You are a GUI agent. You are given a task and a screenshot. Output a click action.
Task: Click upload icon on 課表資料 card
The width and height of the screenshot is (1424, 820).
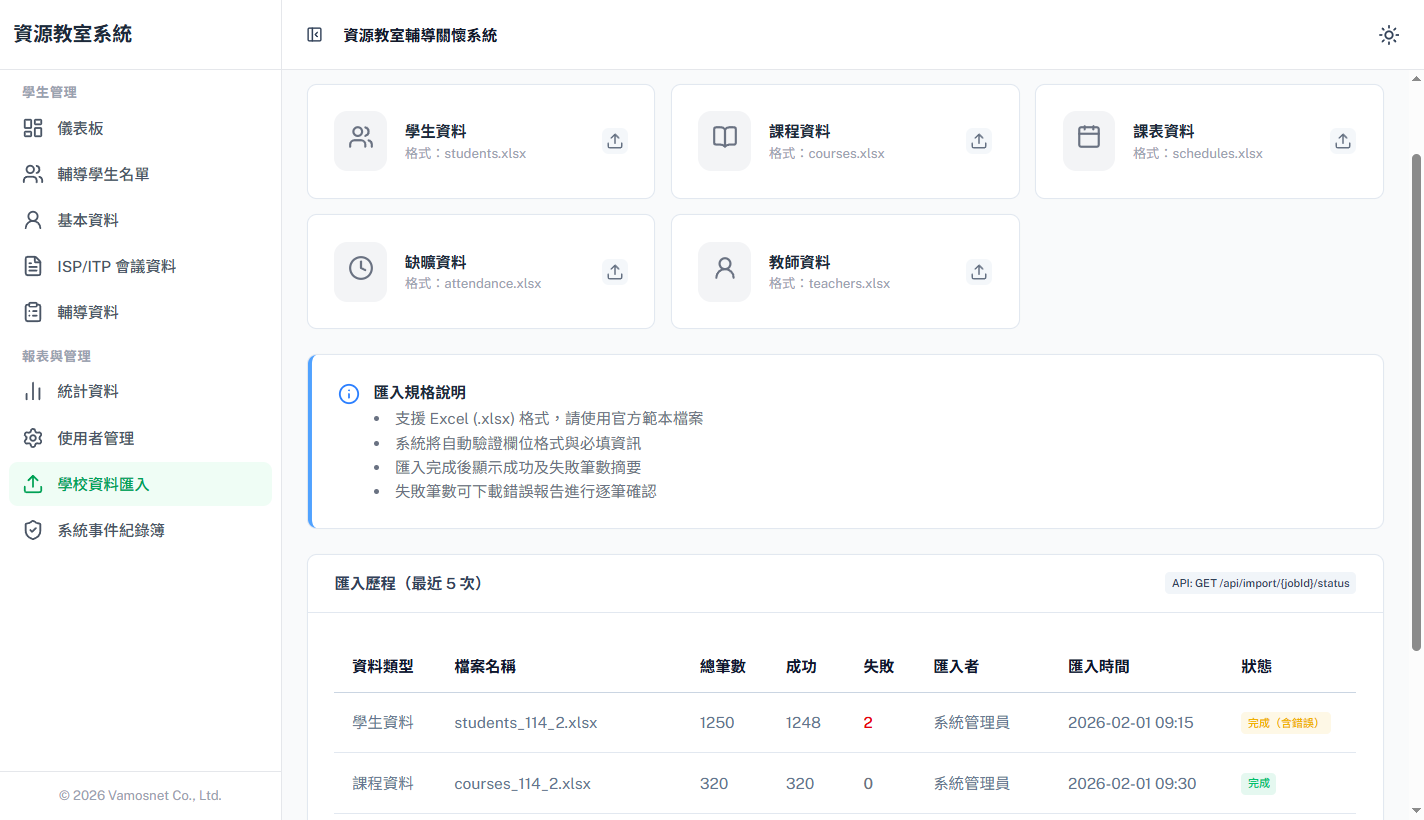1343,141
